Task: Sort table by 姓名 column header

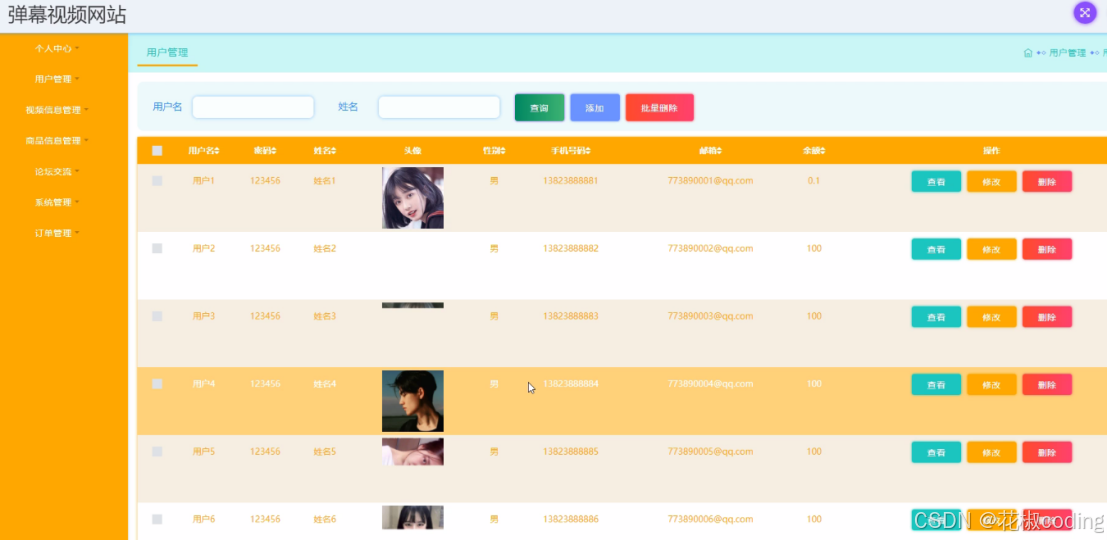Action: (325, 150)
